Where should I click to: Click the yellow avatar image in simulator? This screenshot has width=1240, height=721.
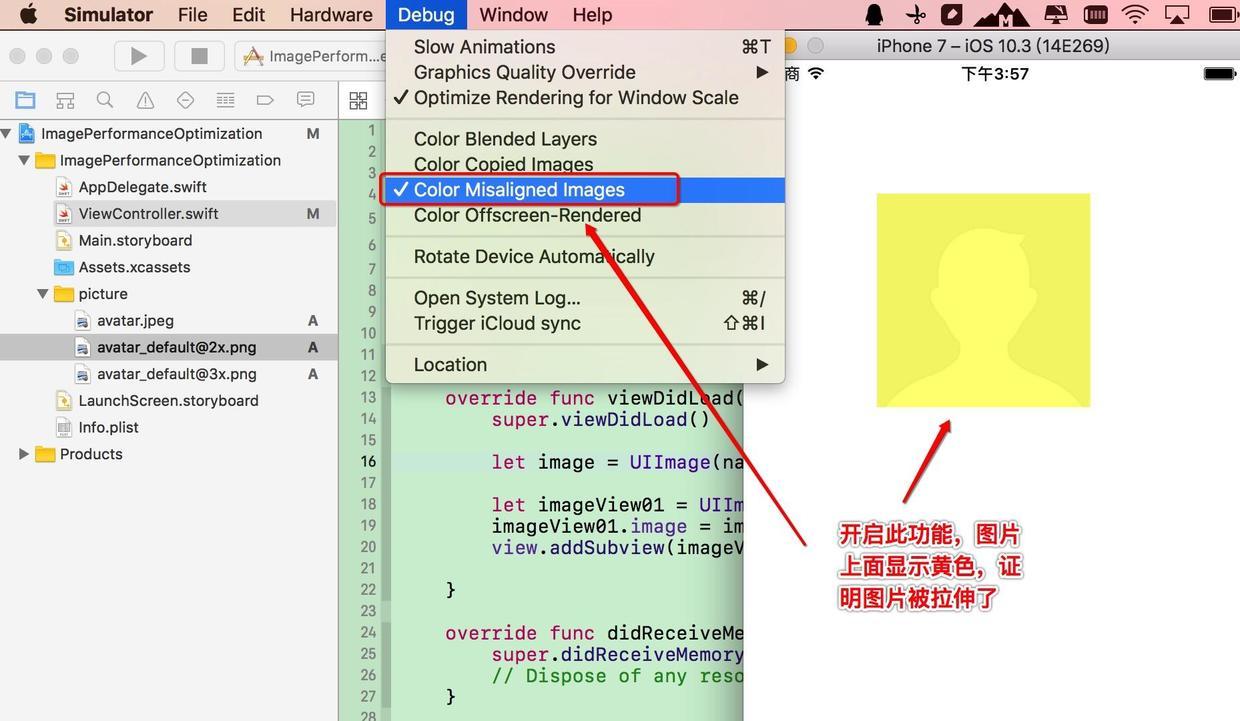(x=983, y=300)
